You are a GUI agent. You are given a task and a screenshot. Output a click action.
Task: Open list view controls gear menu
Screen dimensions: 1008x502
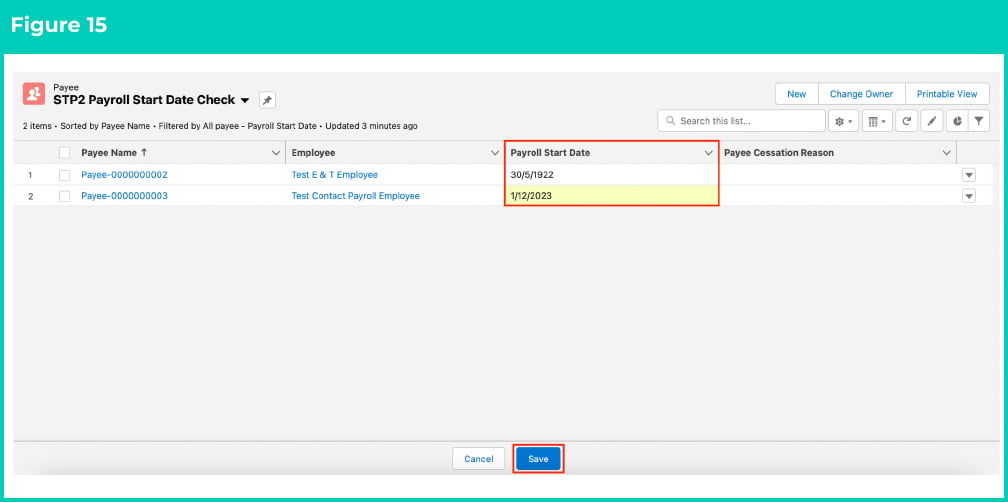point(843,121)
